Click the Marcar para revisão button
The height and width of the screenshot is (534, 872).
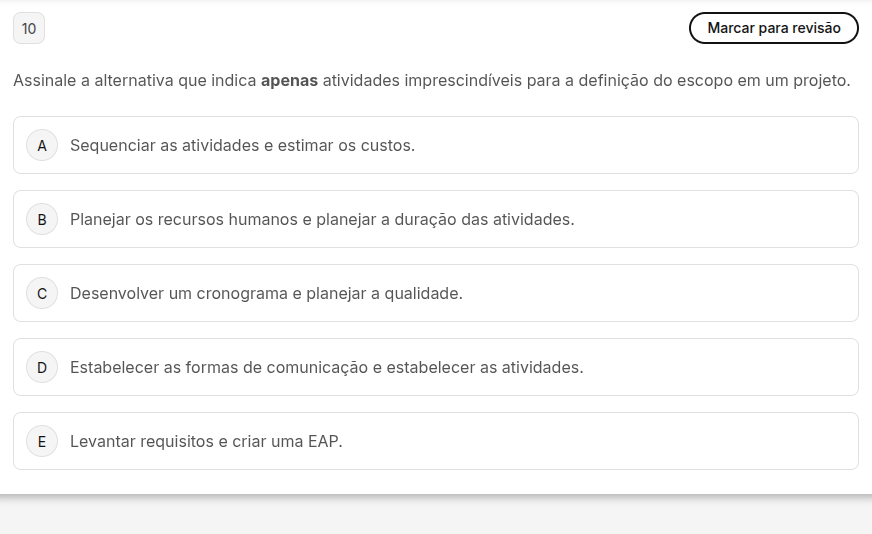pyautogui.click(x=774, y=28)
